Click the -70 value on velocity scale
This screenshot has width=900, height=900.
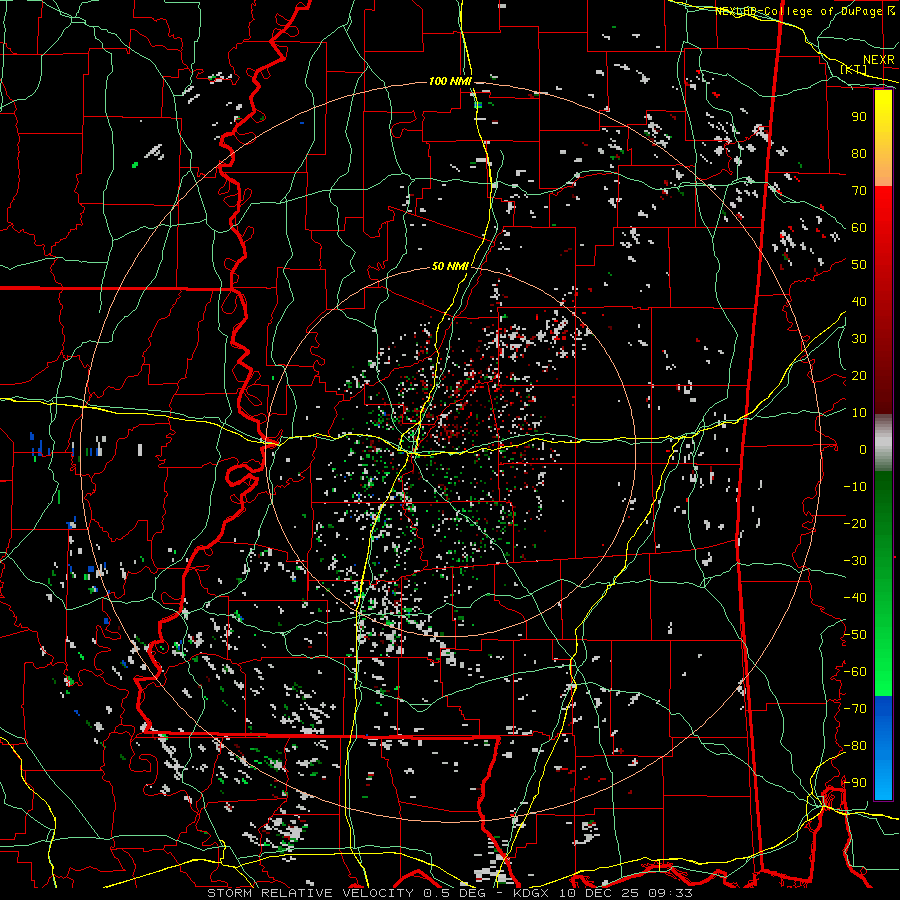click(x=855, y=709)
